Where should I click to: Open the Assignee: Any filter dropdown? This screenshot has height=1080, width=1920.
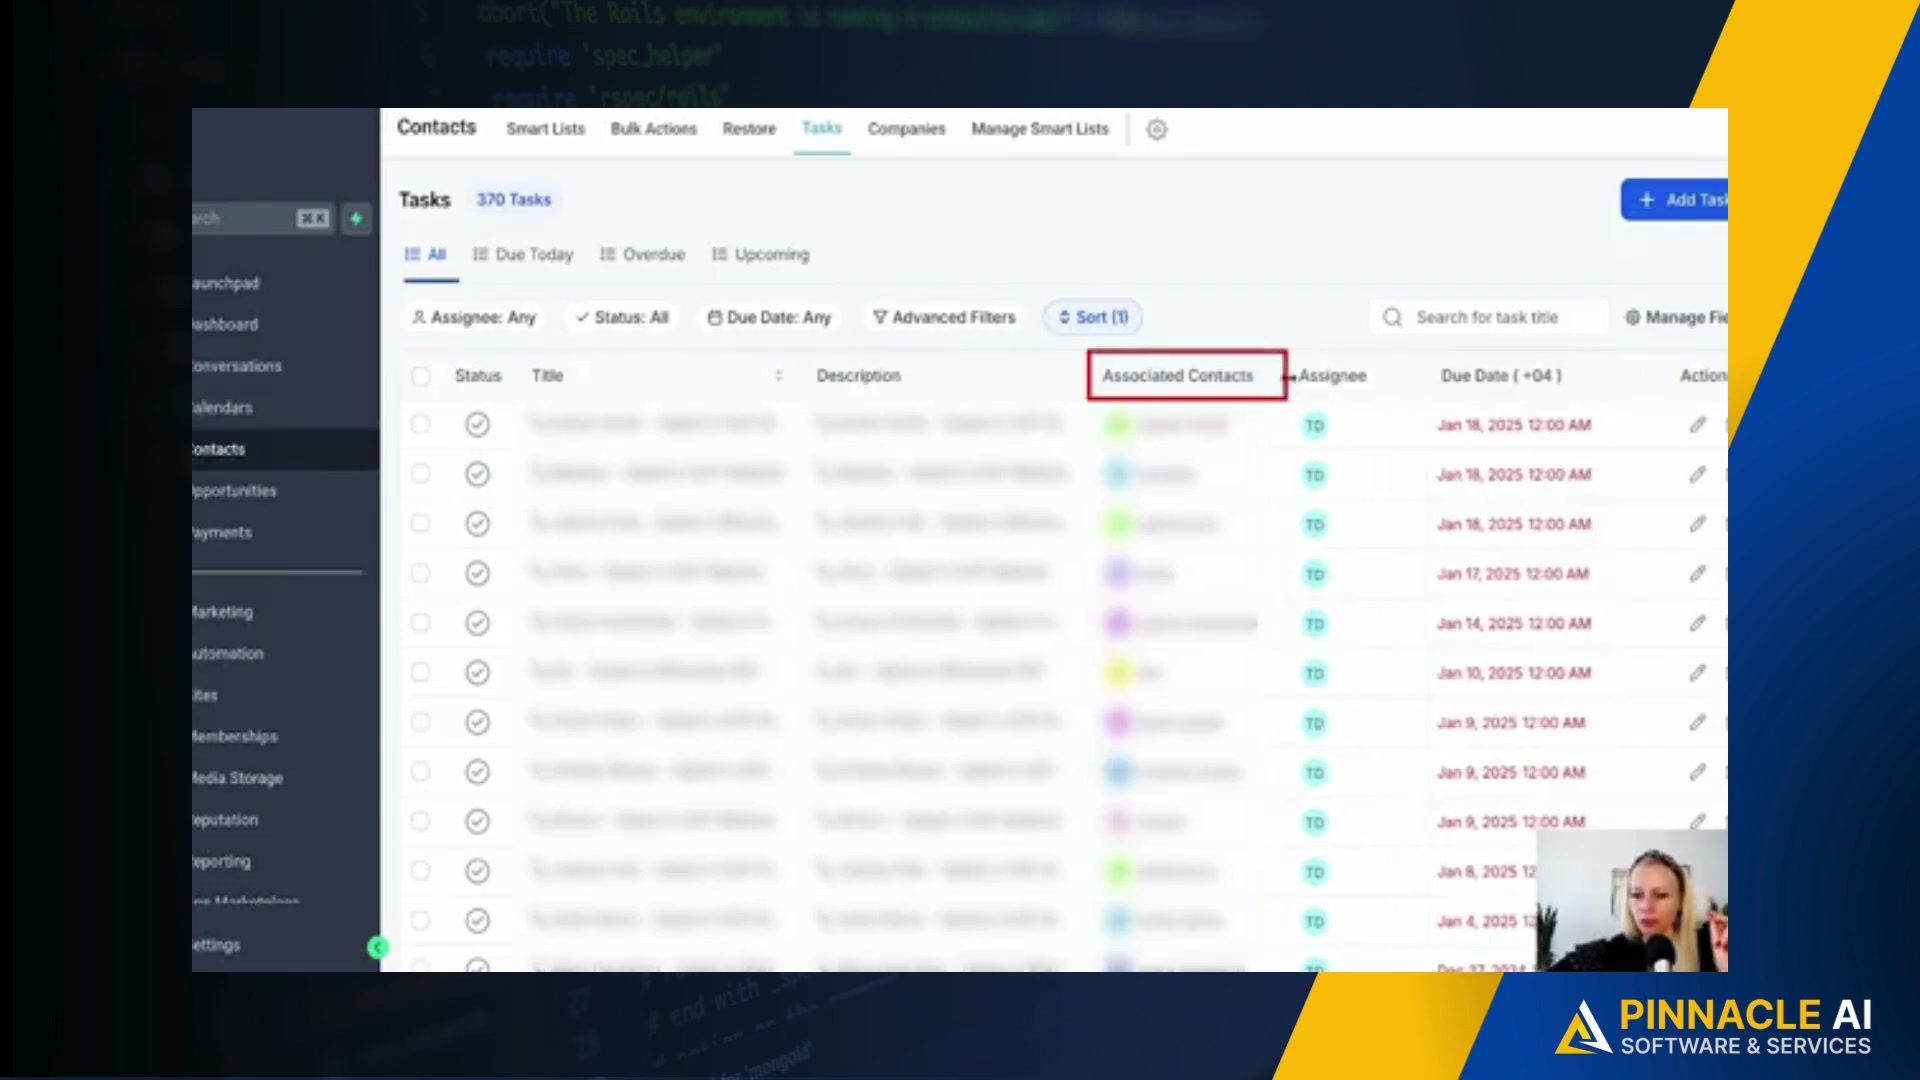(x=474, y=317)
